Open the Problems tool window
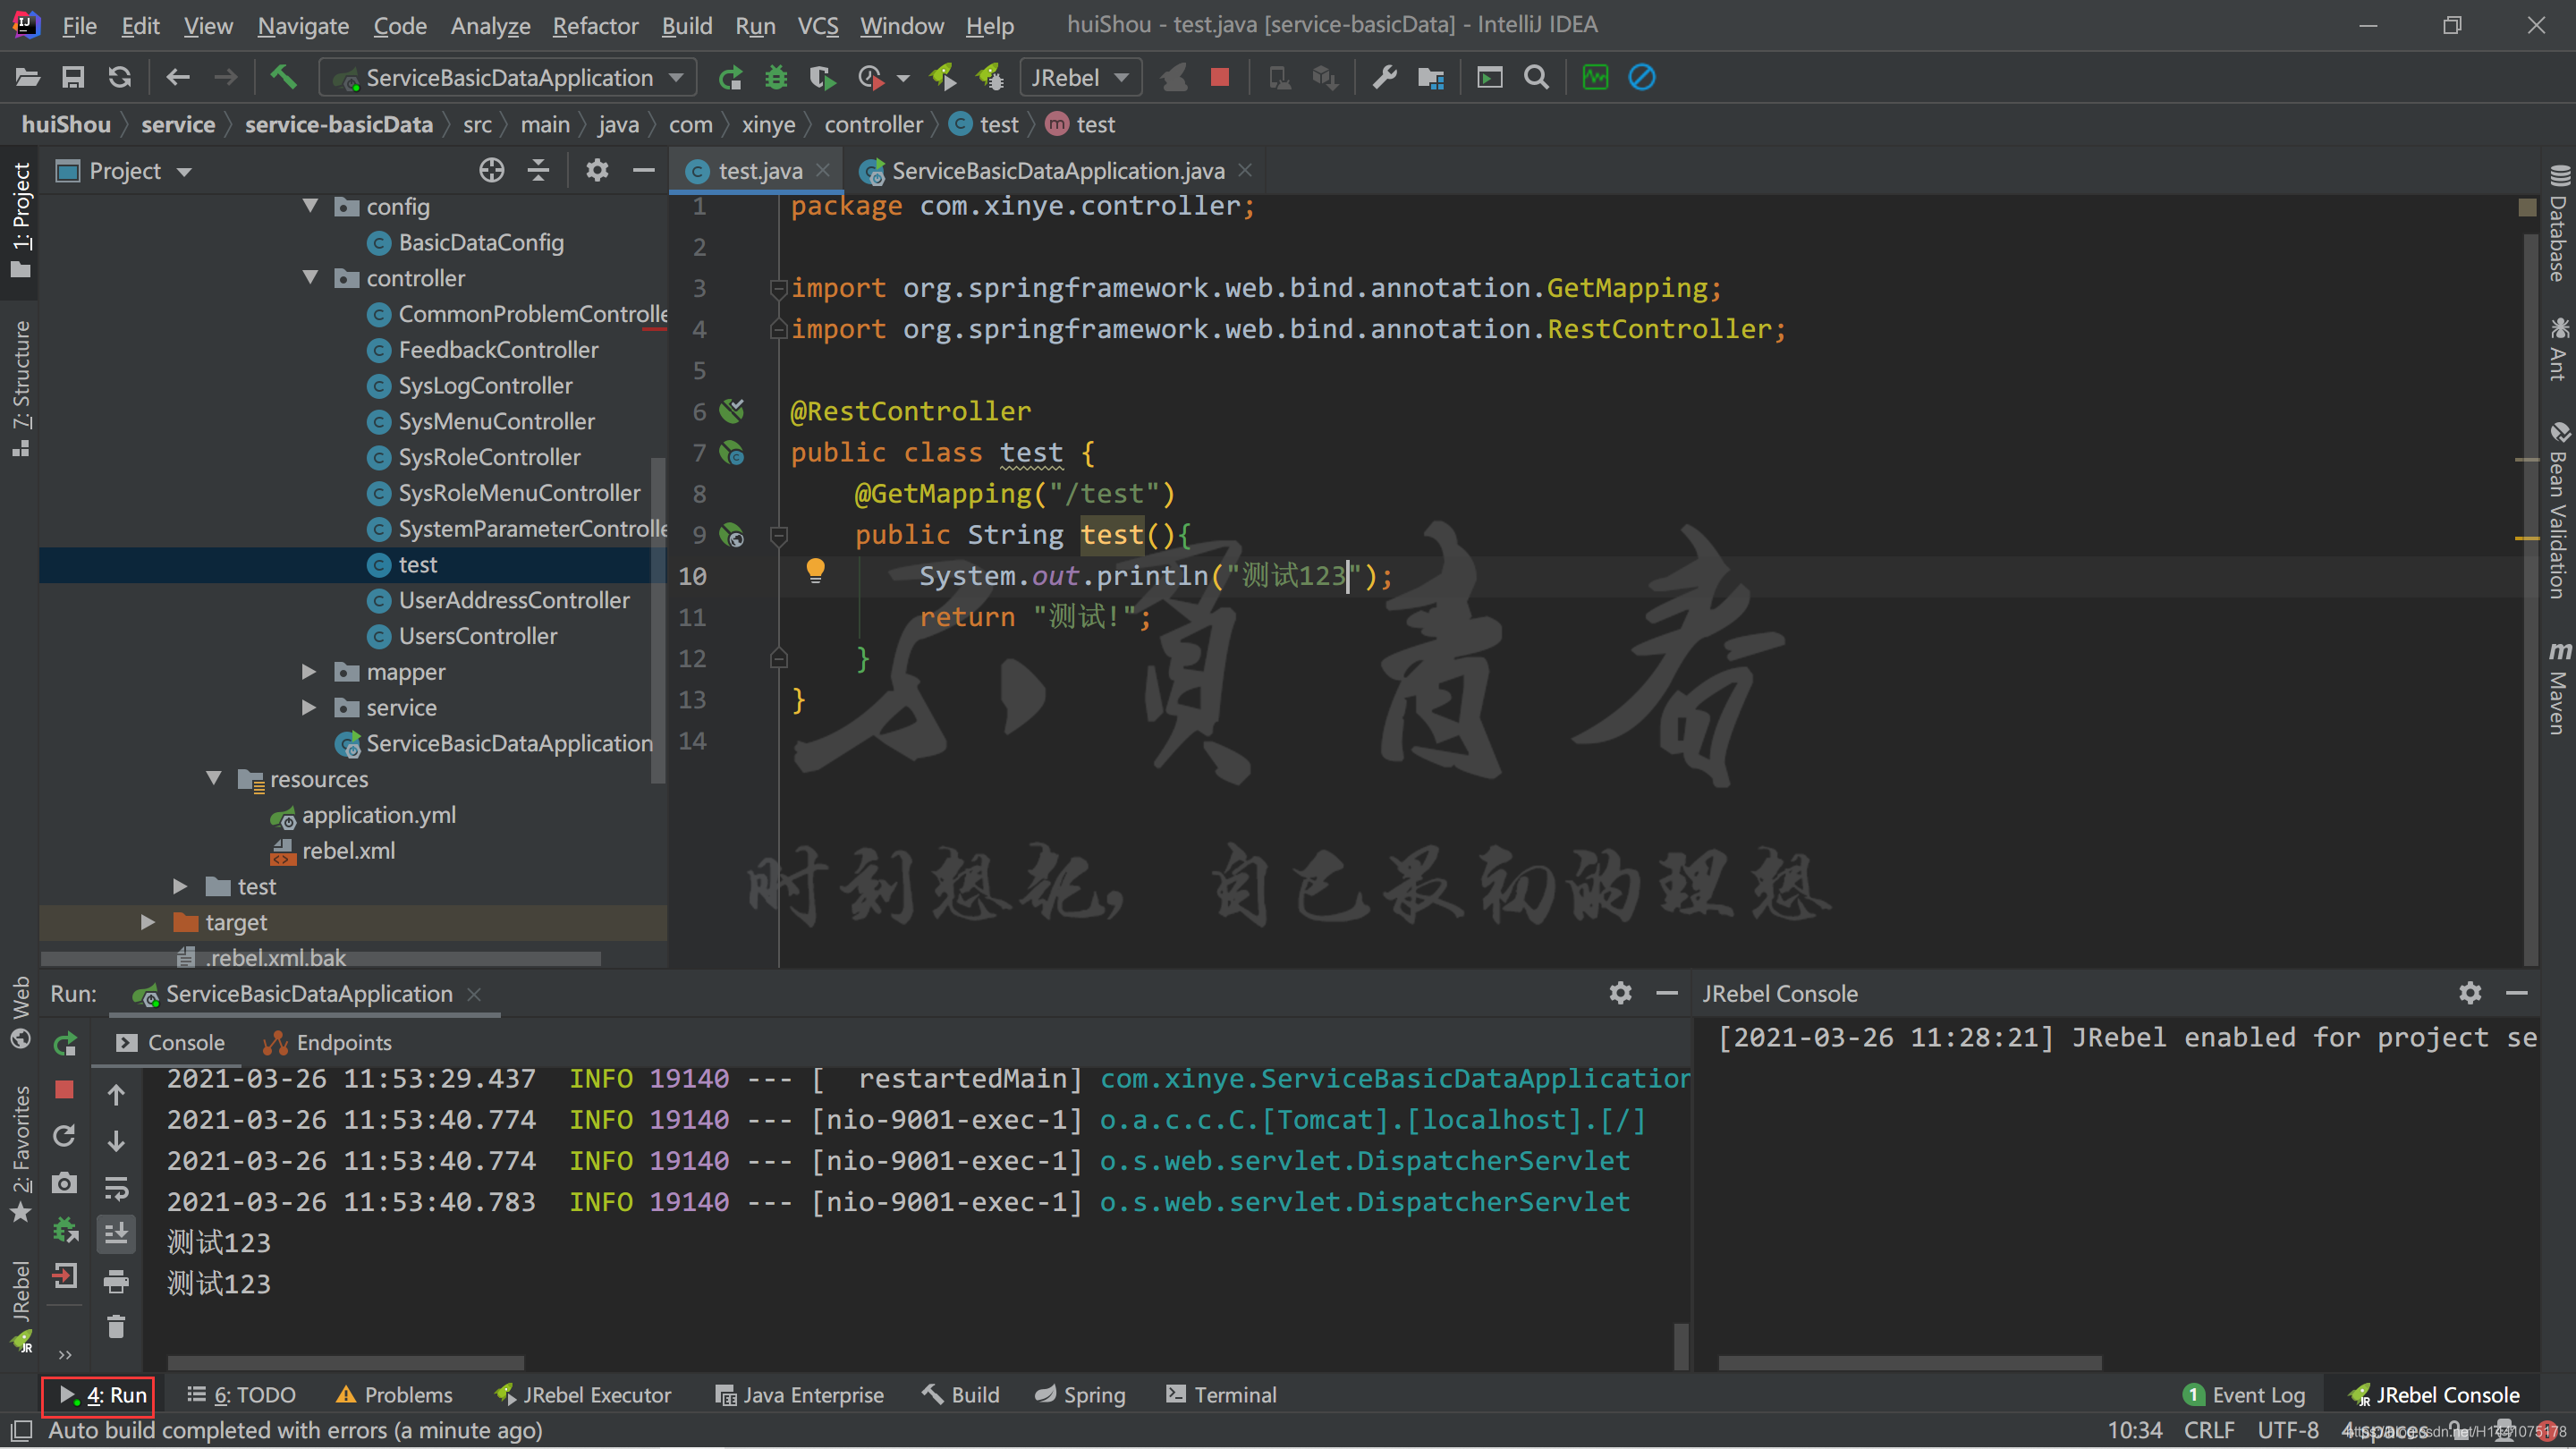The height and width of the screenshot is (1449, 2576). [x=394, y=1395]
